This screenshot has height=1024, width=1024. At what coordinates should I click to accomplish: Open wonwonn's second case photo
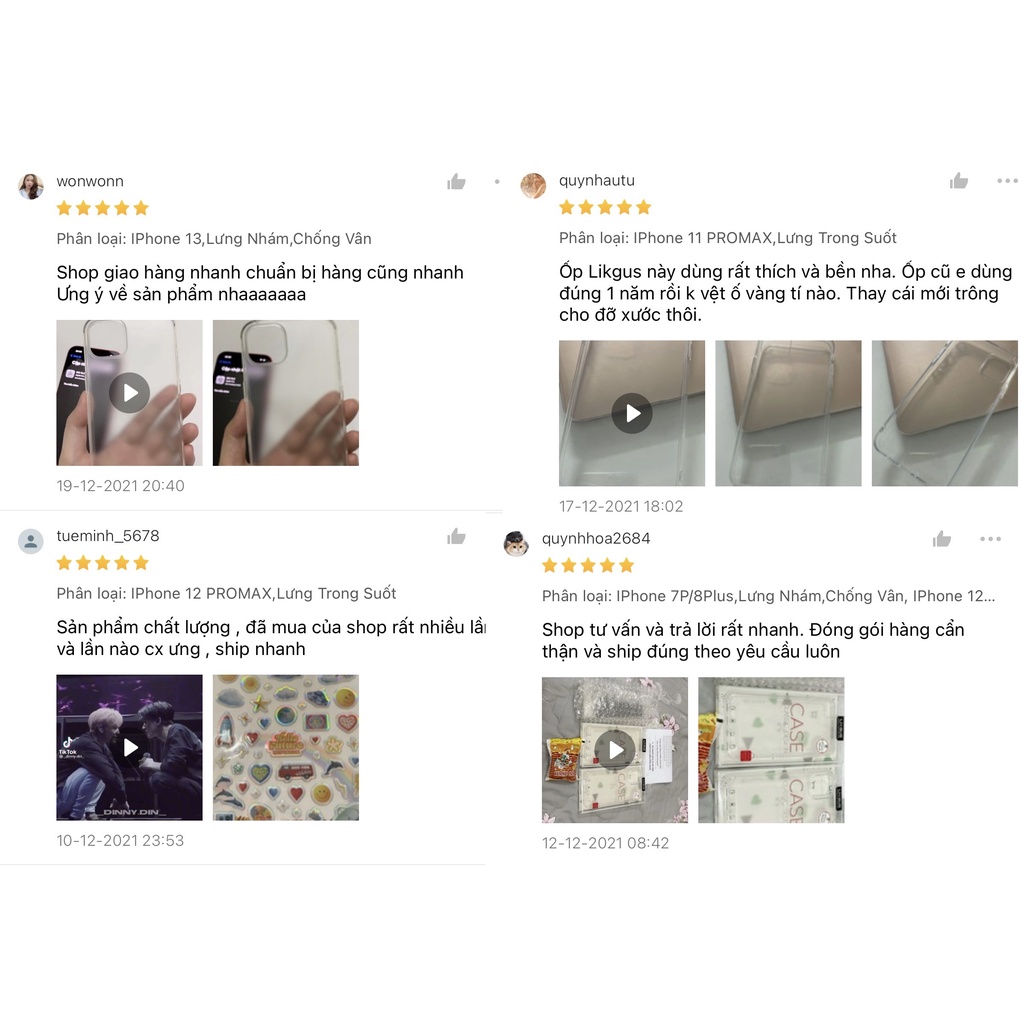pyautogui.click(x=285, y=392)
